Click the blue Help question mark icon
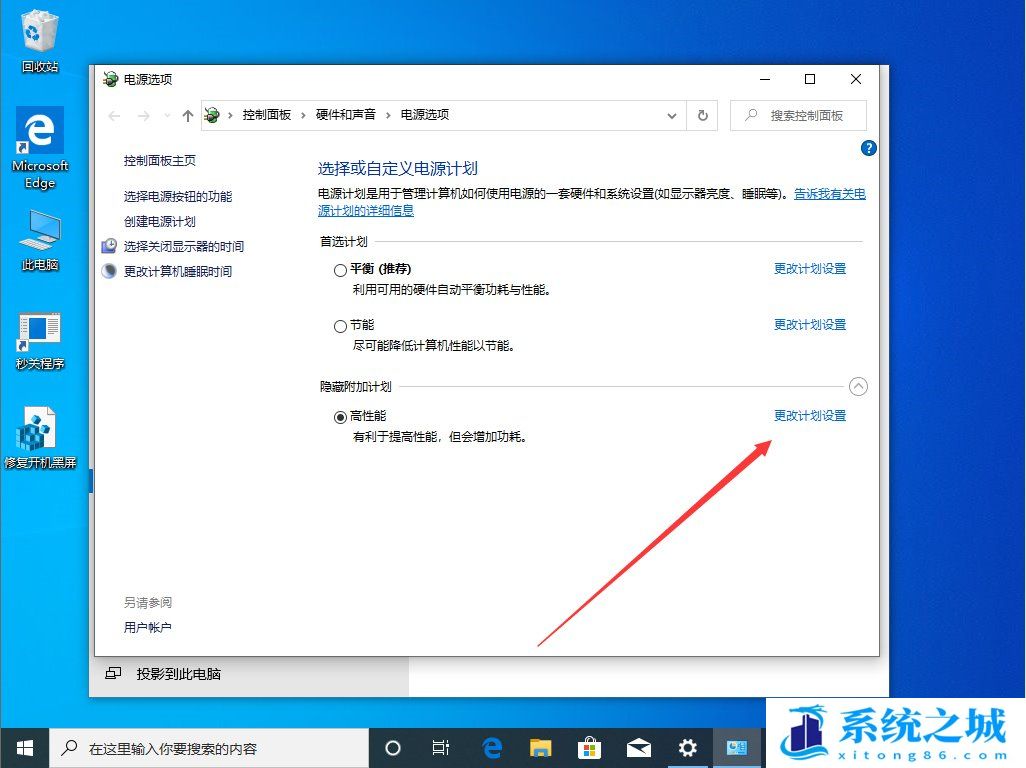Image resolution: width=1026 pixels, height=768 pixels. pyautogui.click(x=868, y=148)
